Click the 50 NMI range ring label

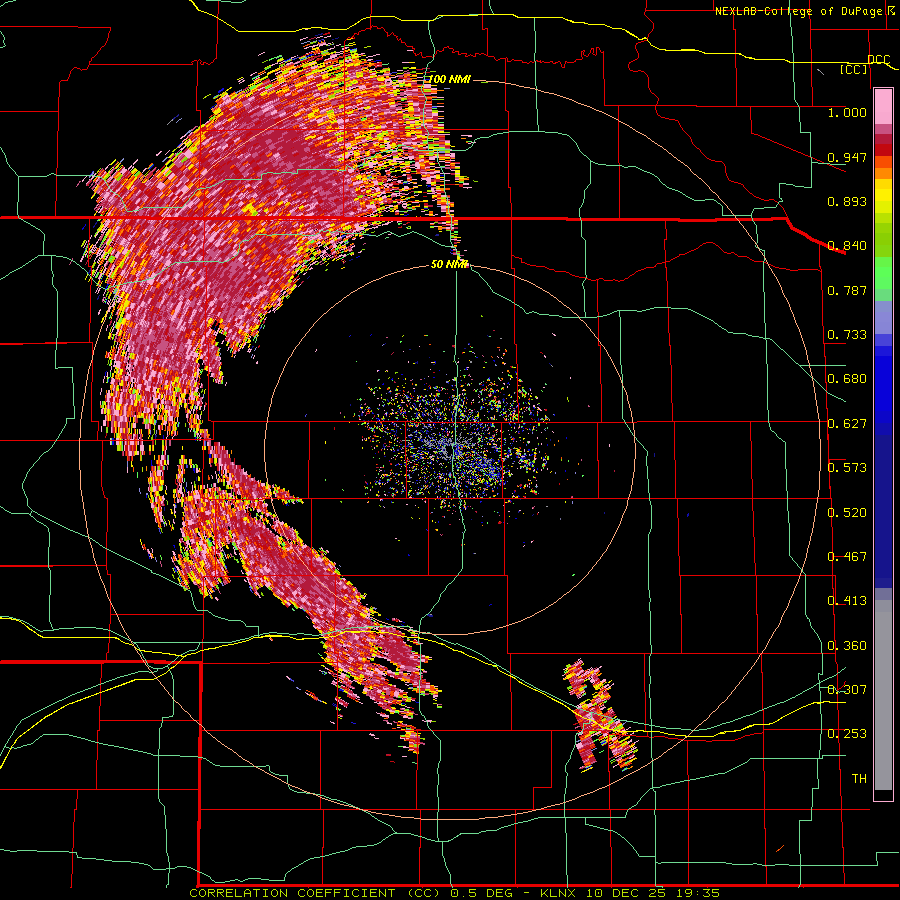449,264
